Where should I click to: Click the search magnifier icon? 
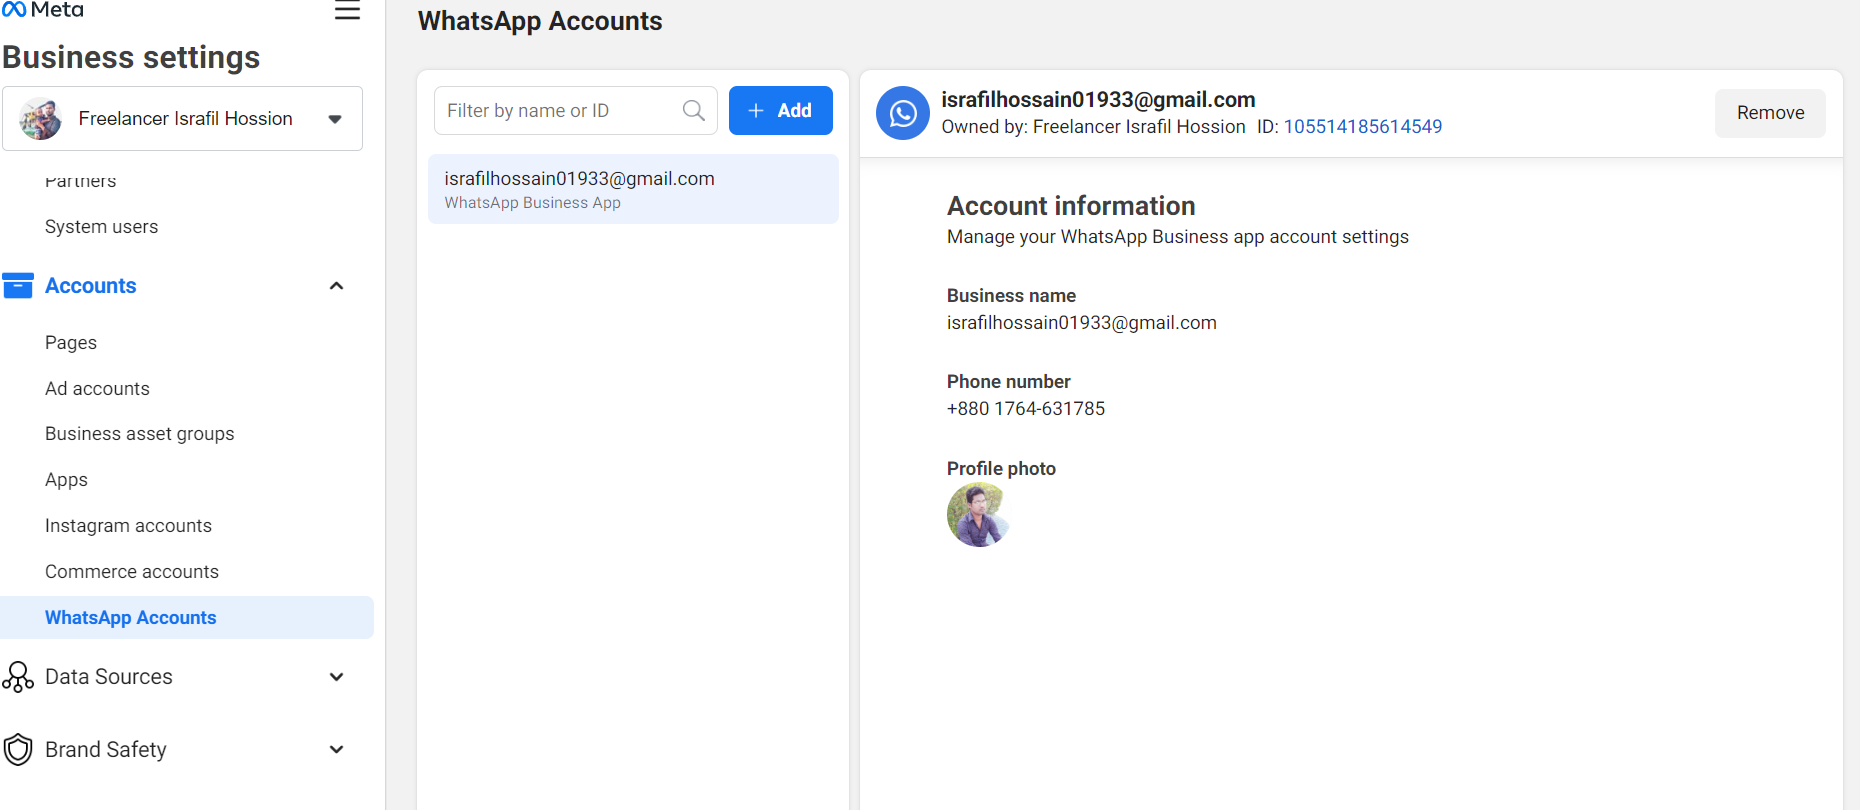pyautogui.click(x=693, y=110)
